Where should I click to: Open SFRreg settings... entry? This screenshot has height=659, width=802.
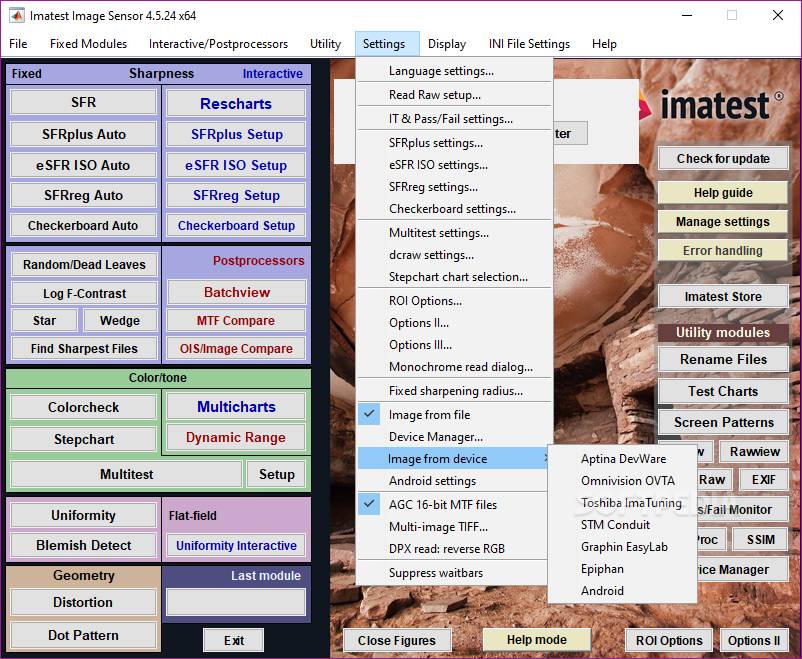click(454, 187)
